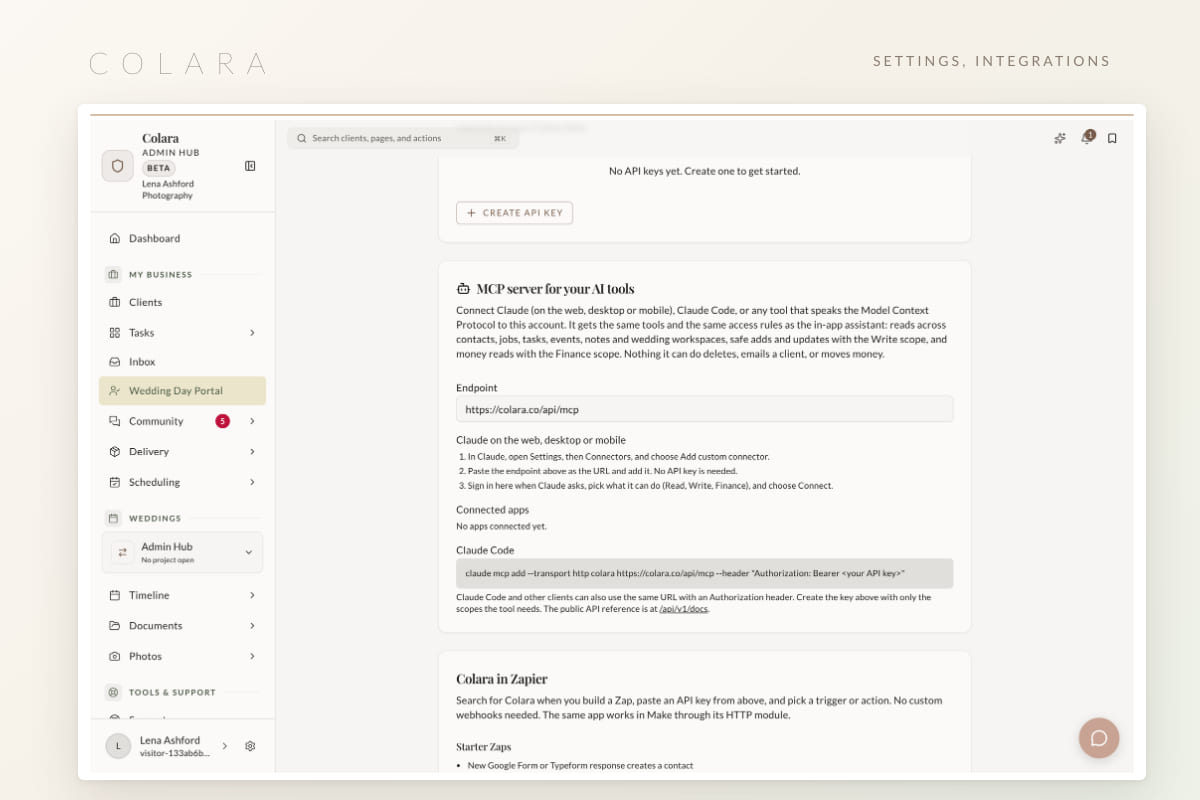Viewport: 1200px width, 800px height.
Task: Go to Clients page
Action: pyautogui.click(x=183, y=302)
